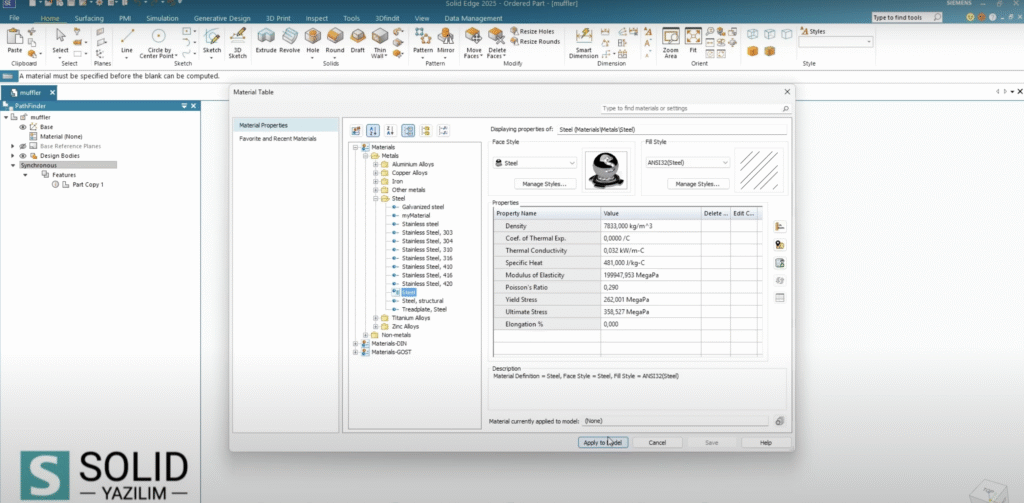Click the Yield Stress value 262,001 MegaPa
This screenshot has height=503, width=1024.
pyautogui.click(x=650, y=300)
